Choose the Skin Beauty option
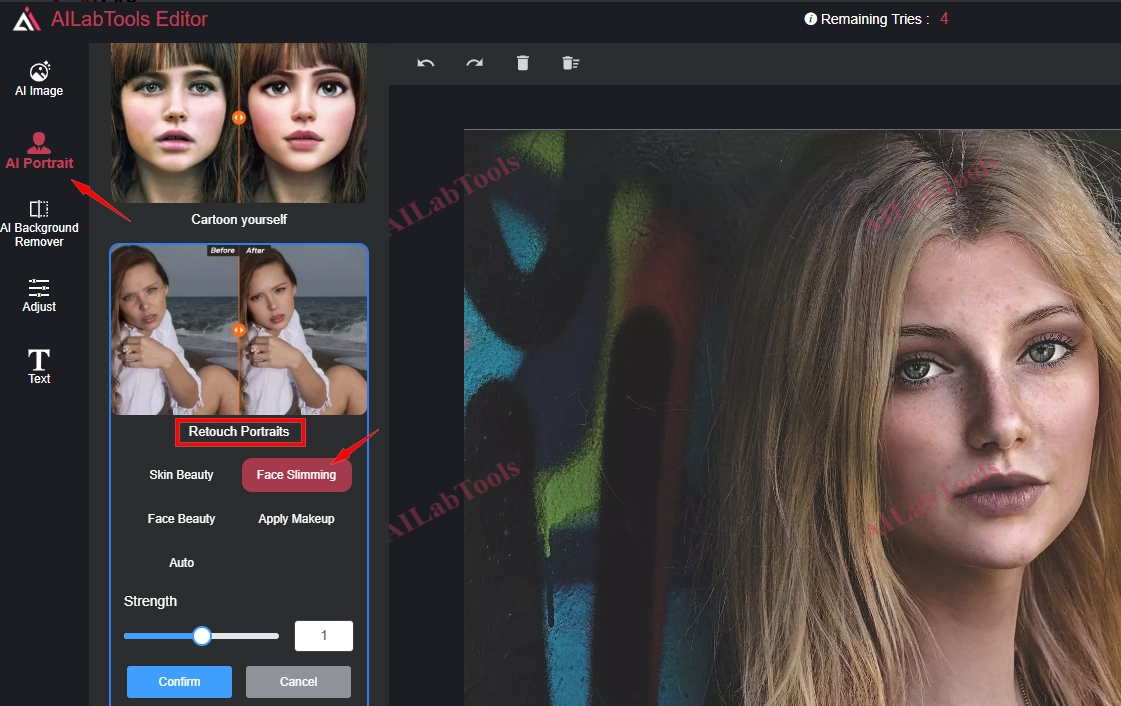Screen dimensions: 1121x706 click(181, 475)
